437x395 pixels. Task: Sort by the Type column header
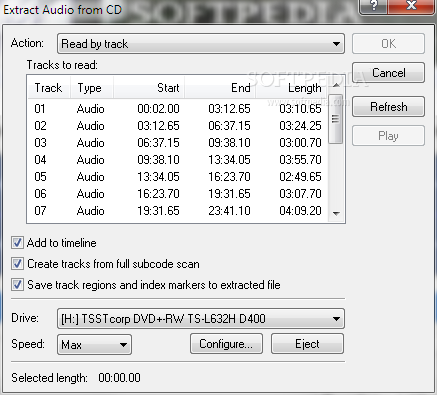tap(92, 88)
